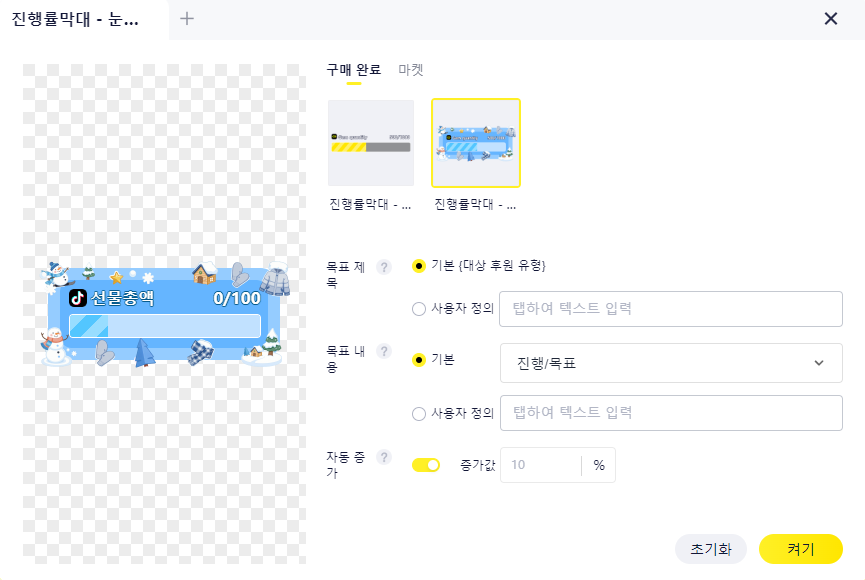Click the help icon beside 자동 증가
865x580 pixels.
click(x=384, y=457)
